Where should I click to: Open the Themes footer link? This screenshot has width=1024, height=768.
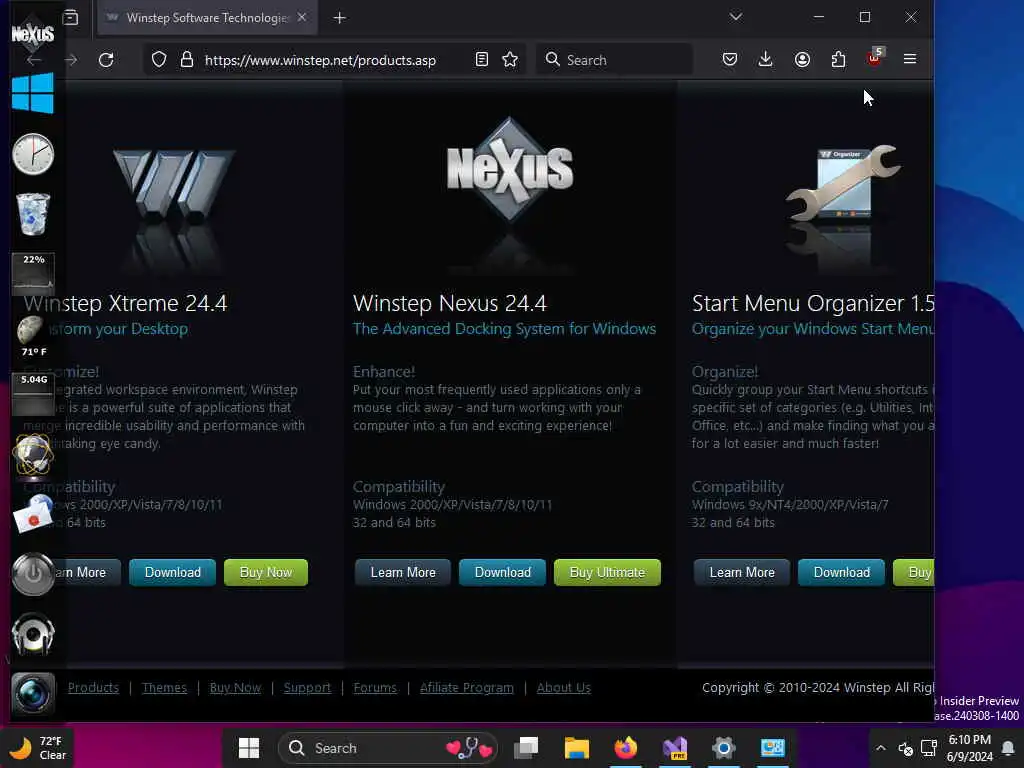point(165,688)
